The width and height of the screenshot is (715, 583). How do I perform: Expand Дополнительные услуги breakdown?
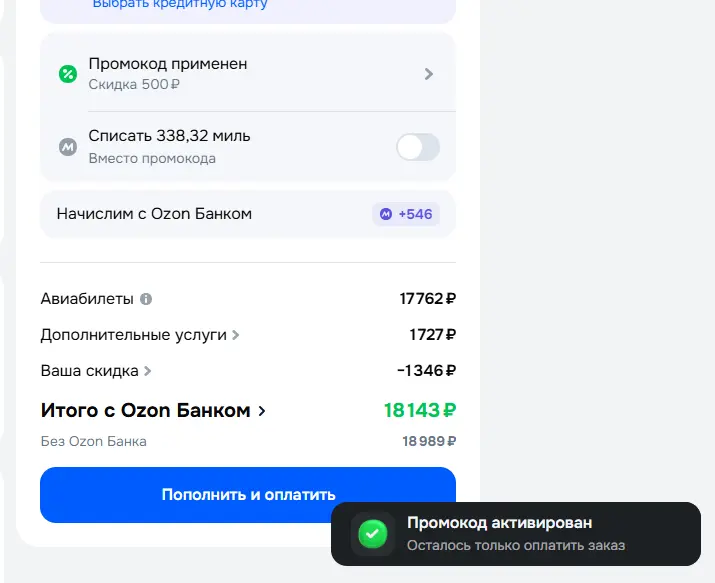(x=235, y=335)
